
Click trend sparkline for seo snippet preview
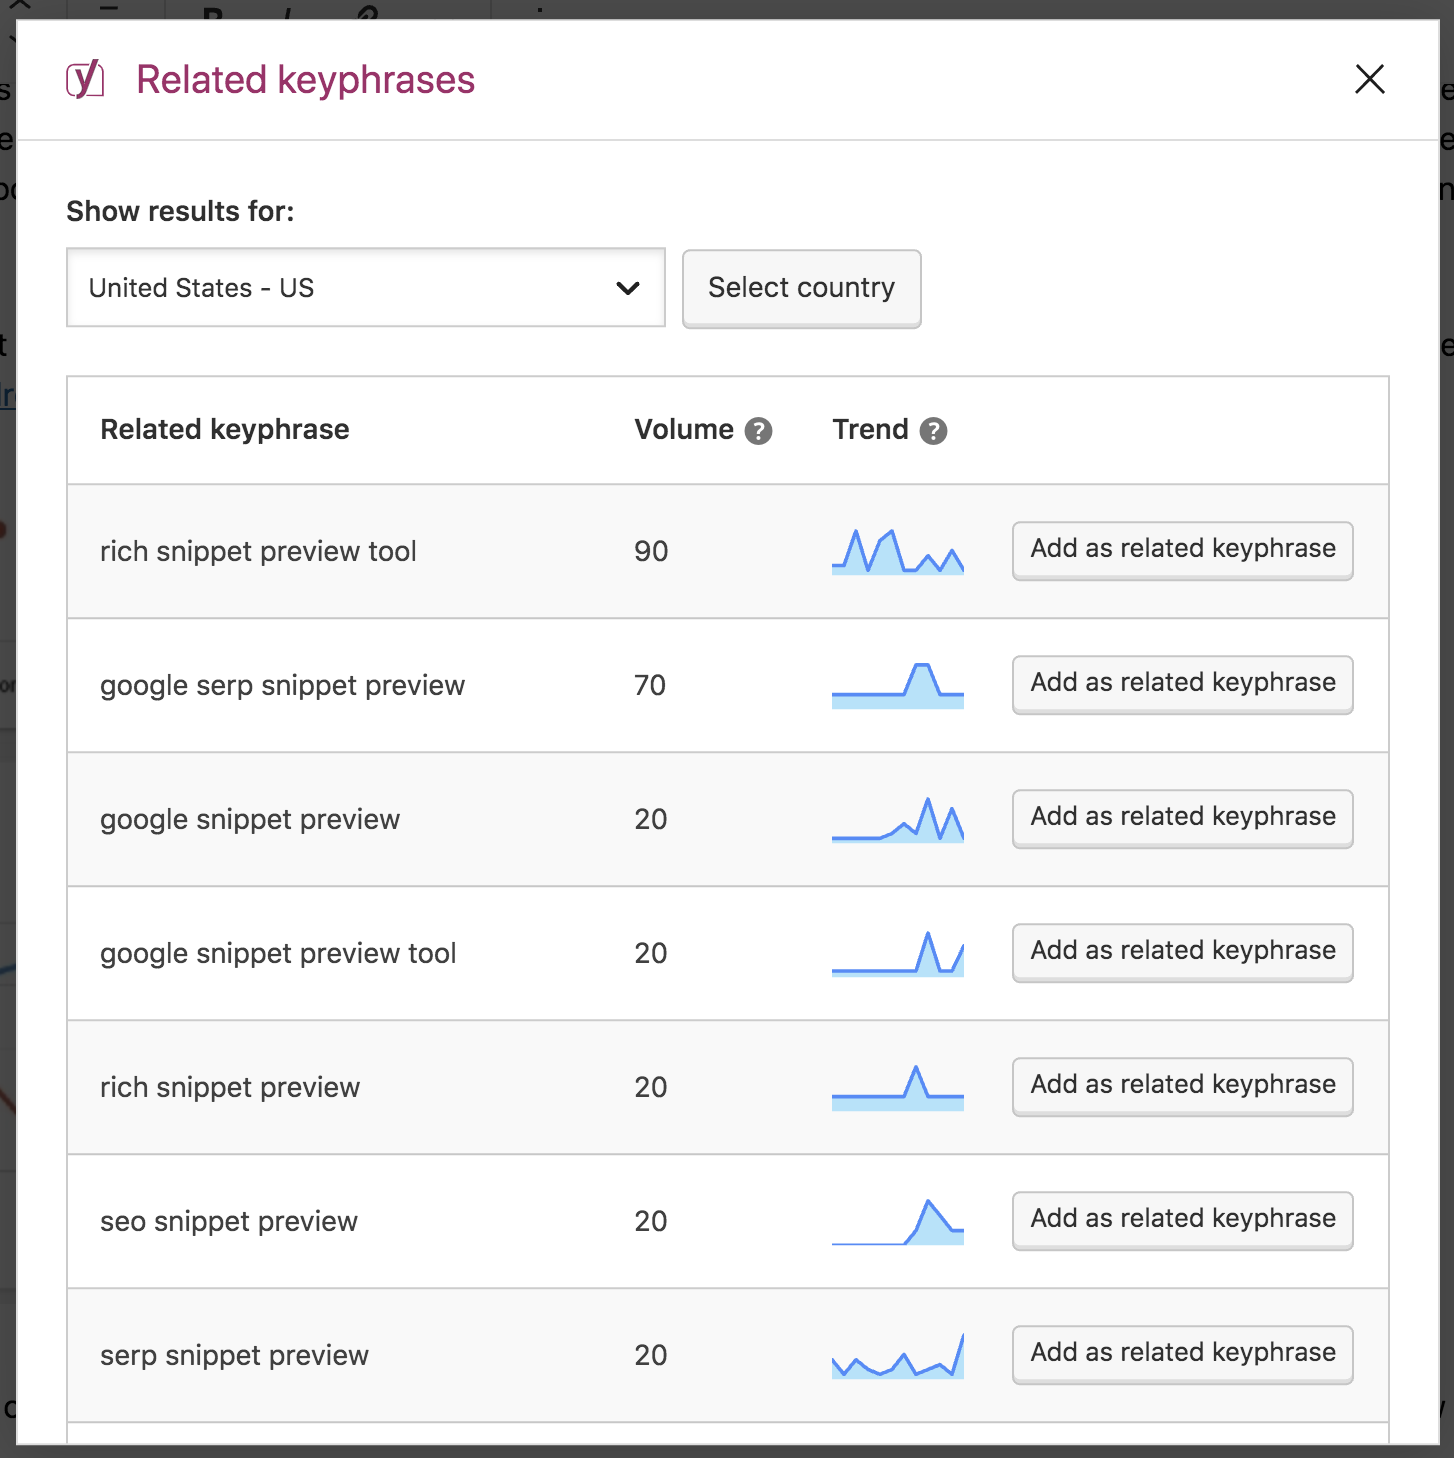tap(897, 1222)
